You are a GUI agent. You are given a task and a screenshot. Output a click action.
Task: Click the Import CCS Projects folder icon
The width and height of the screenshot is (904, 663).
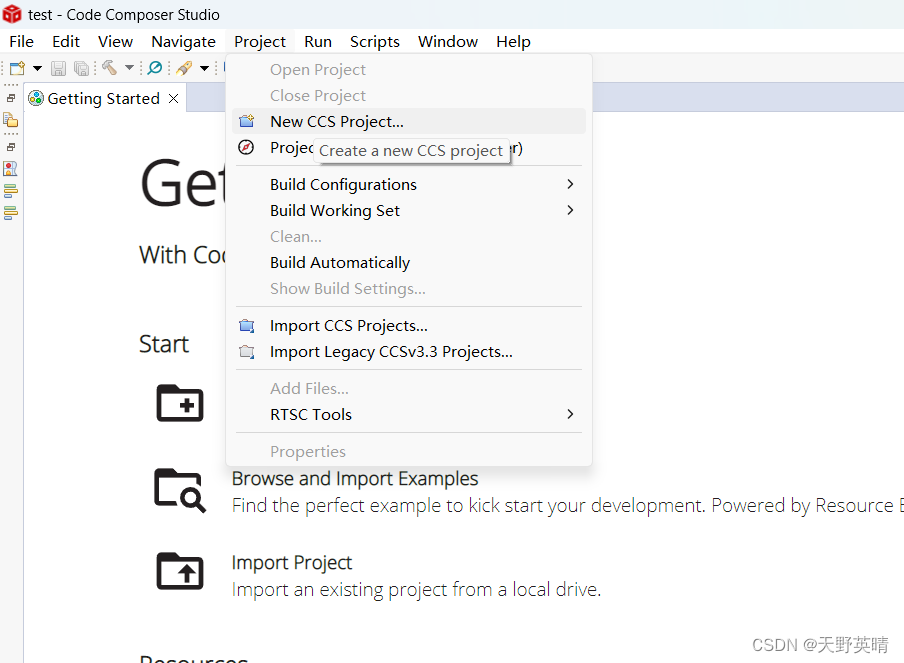(247, 326)
